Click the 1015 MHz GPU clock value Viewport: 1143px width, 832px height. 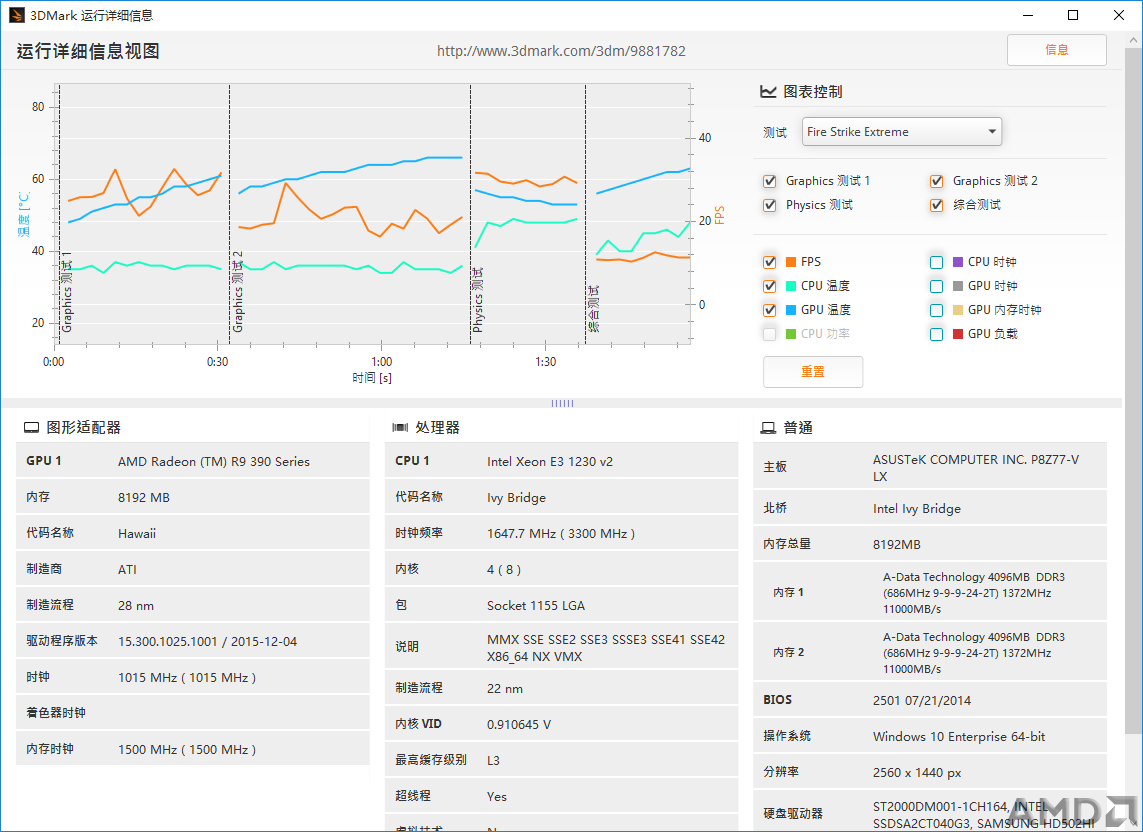[187, 678]
